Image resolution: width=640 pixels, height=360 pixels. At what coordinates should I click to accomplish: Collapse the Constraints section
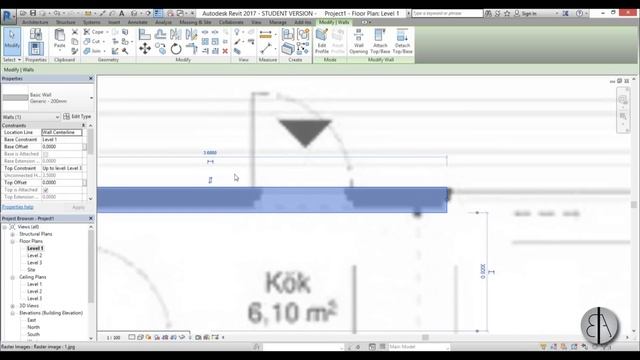(x=84, y=125)
